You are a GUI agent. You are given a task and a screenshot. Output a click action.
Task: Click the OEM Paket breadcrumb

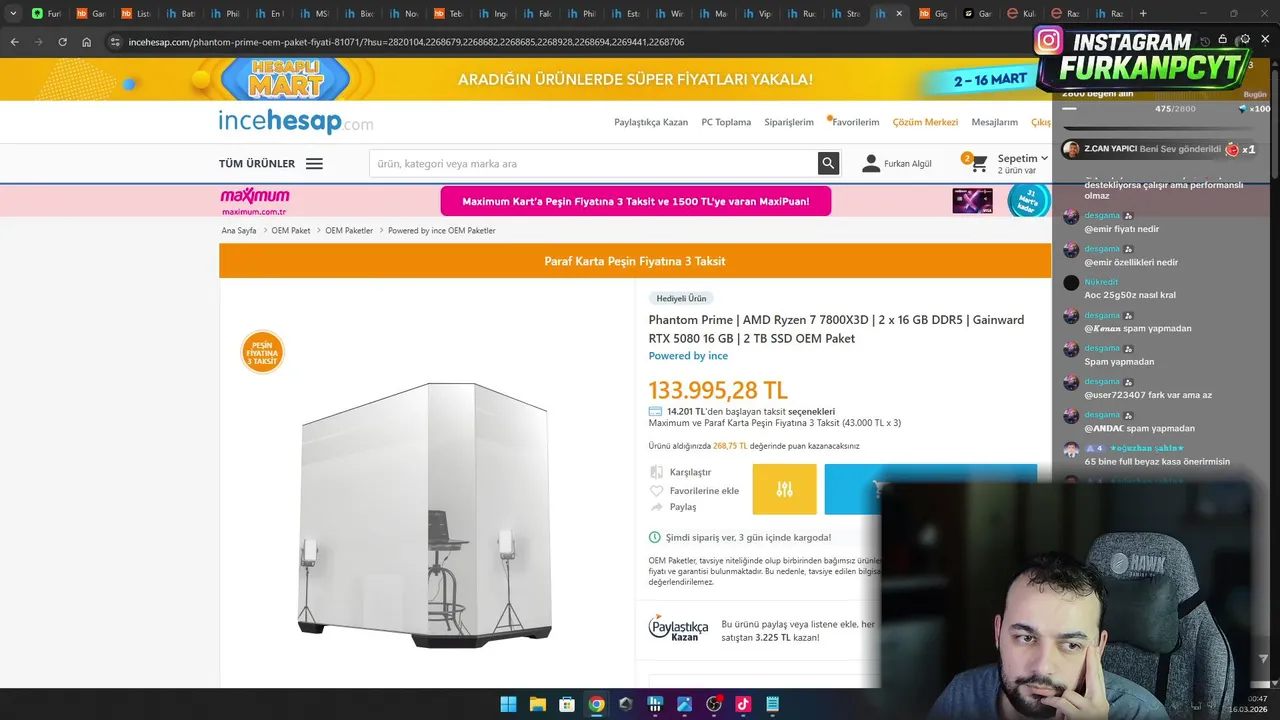[291, 230]
